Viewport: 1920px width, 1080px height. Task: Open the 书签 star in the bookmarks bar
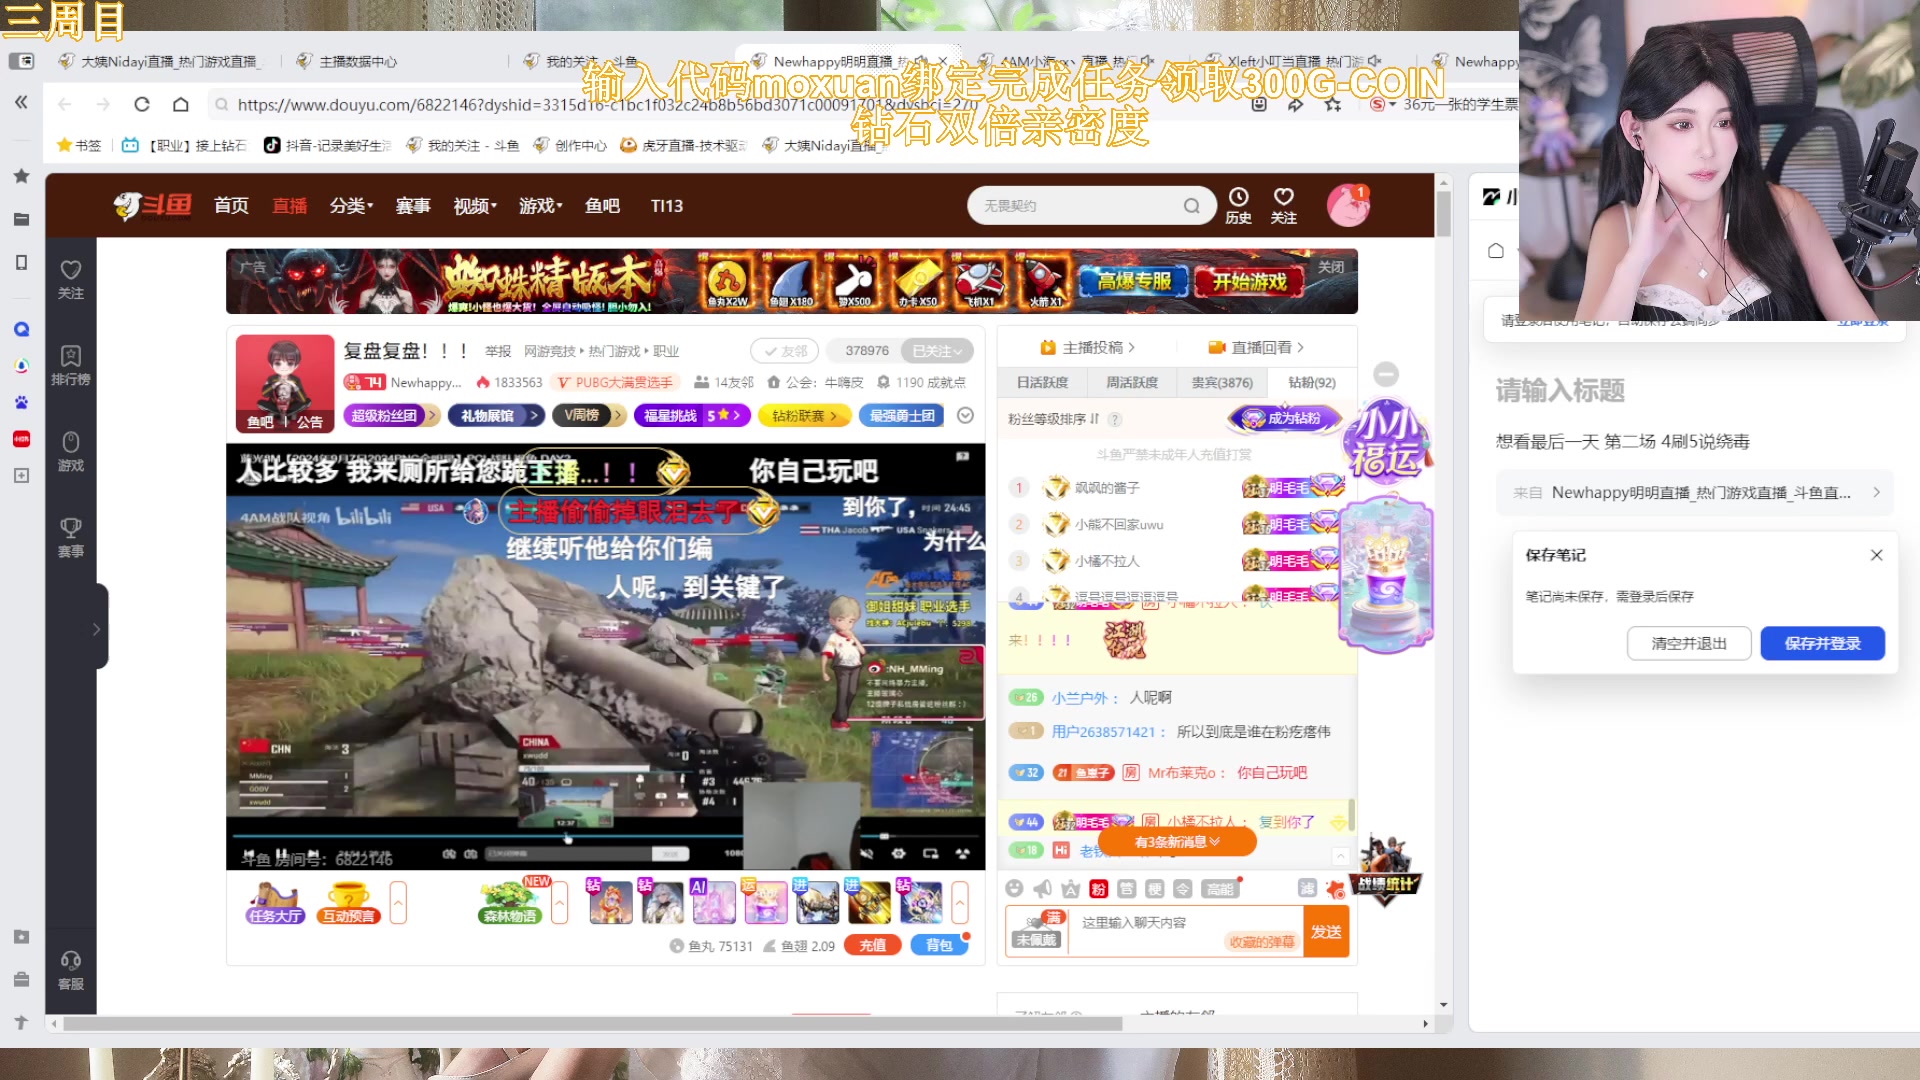tap(79, 145)
